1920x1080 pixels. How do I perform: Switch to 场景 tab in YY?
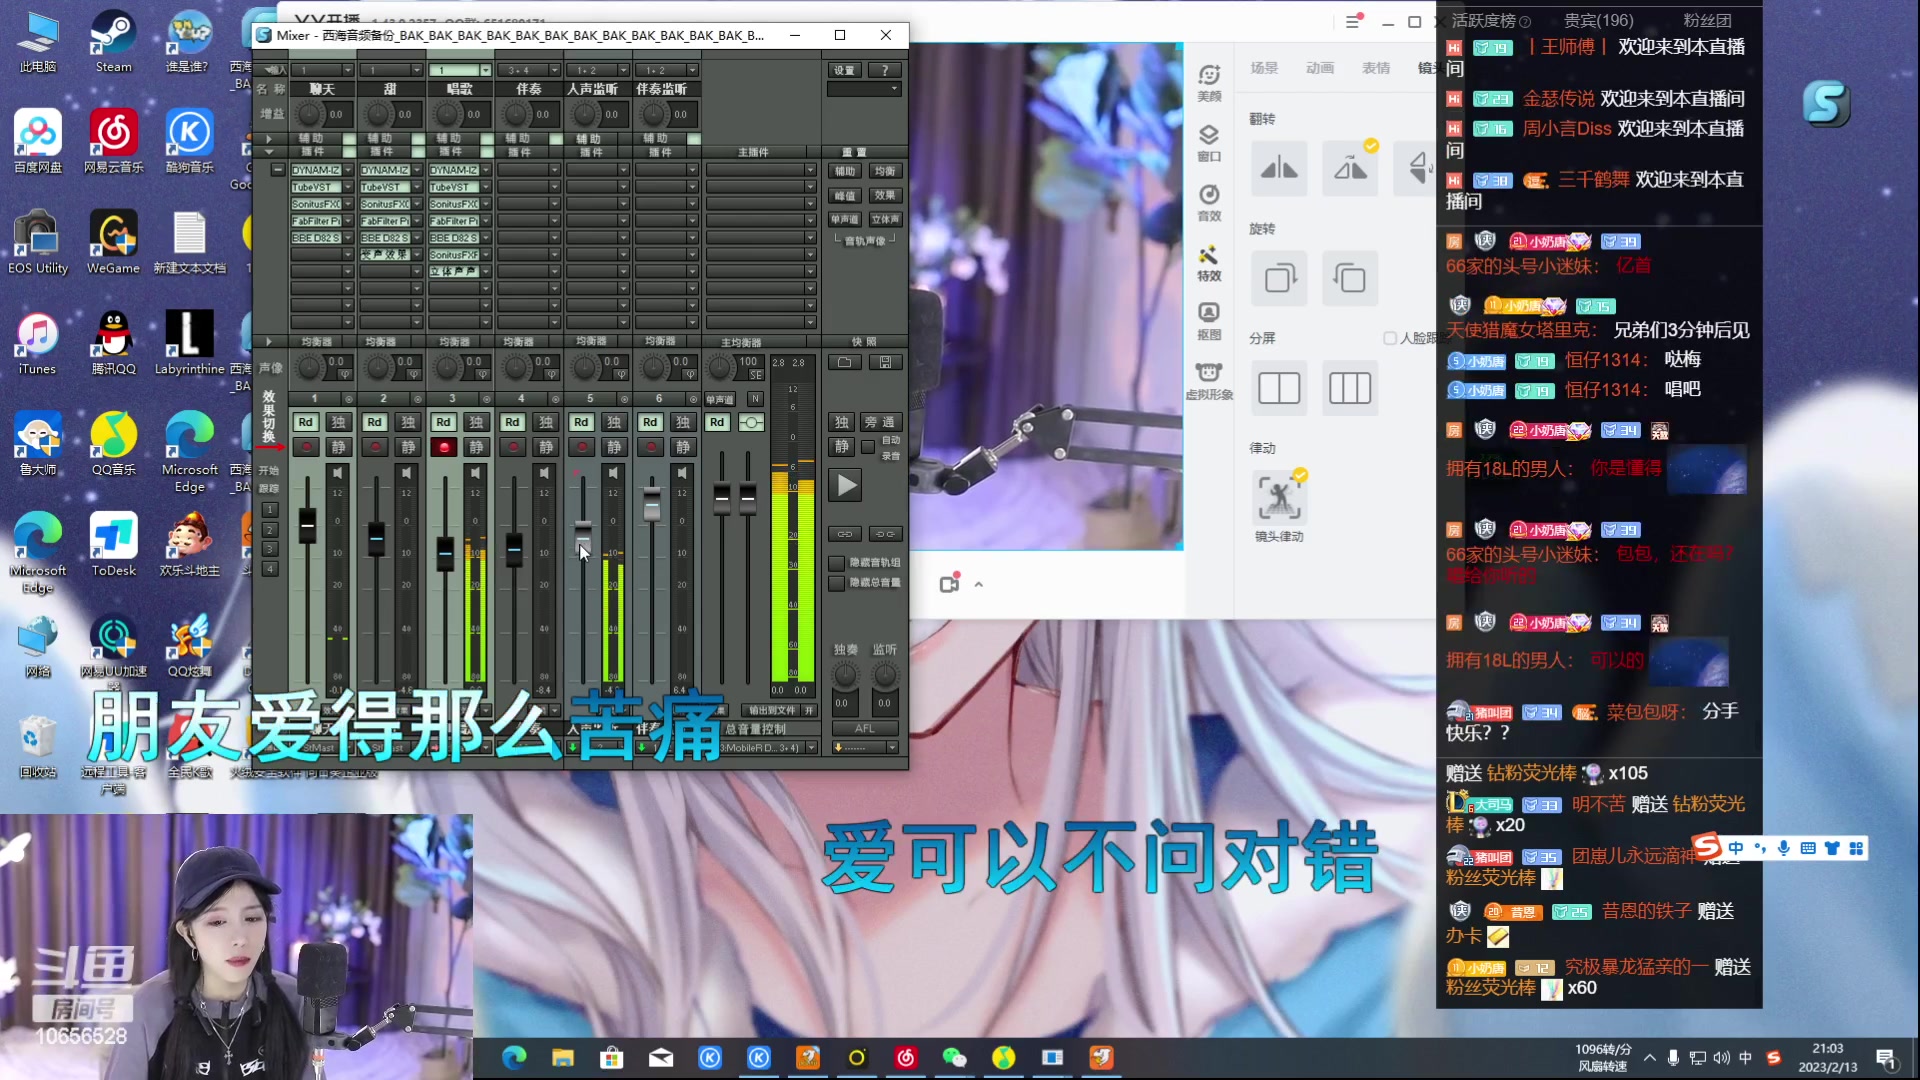pyautogui.click(x=1264, y=68)
